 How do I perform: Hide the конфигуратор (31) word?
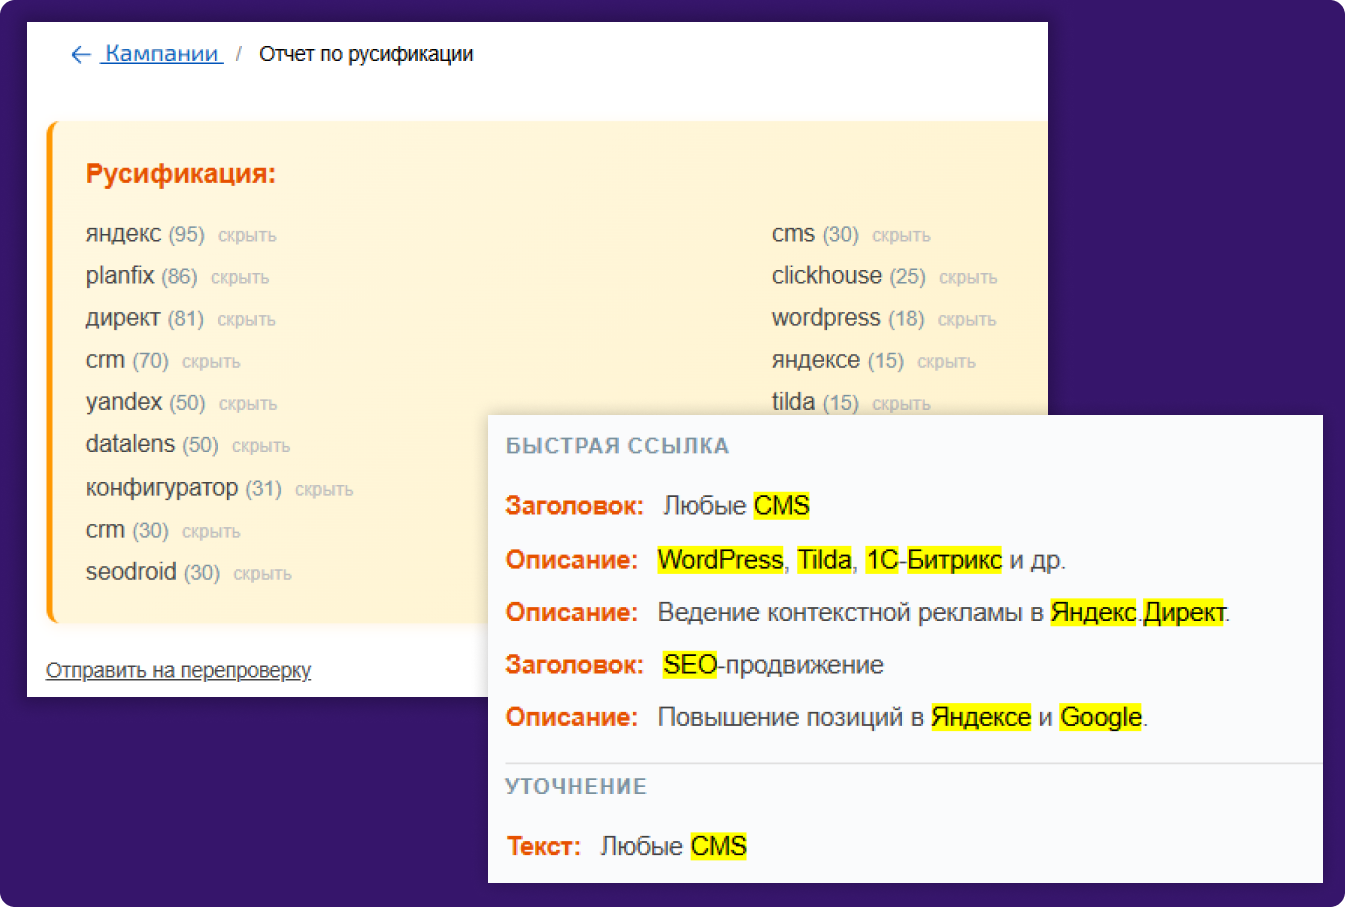click(324, 490)
